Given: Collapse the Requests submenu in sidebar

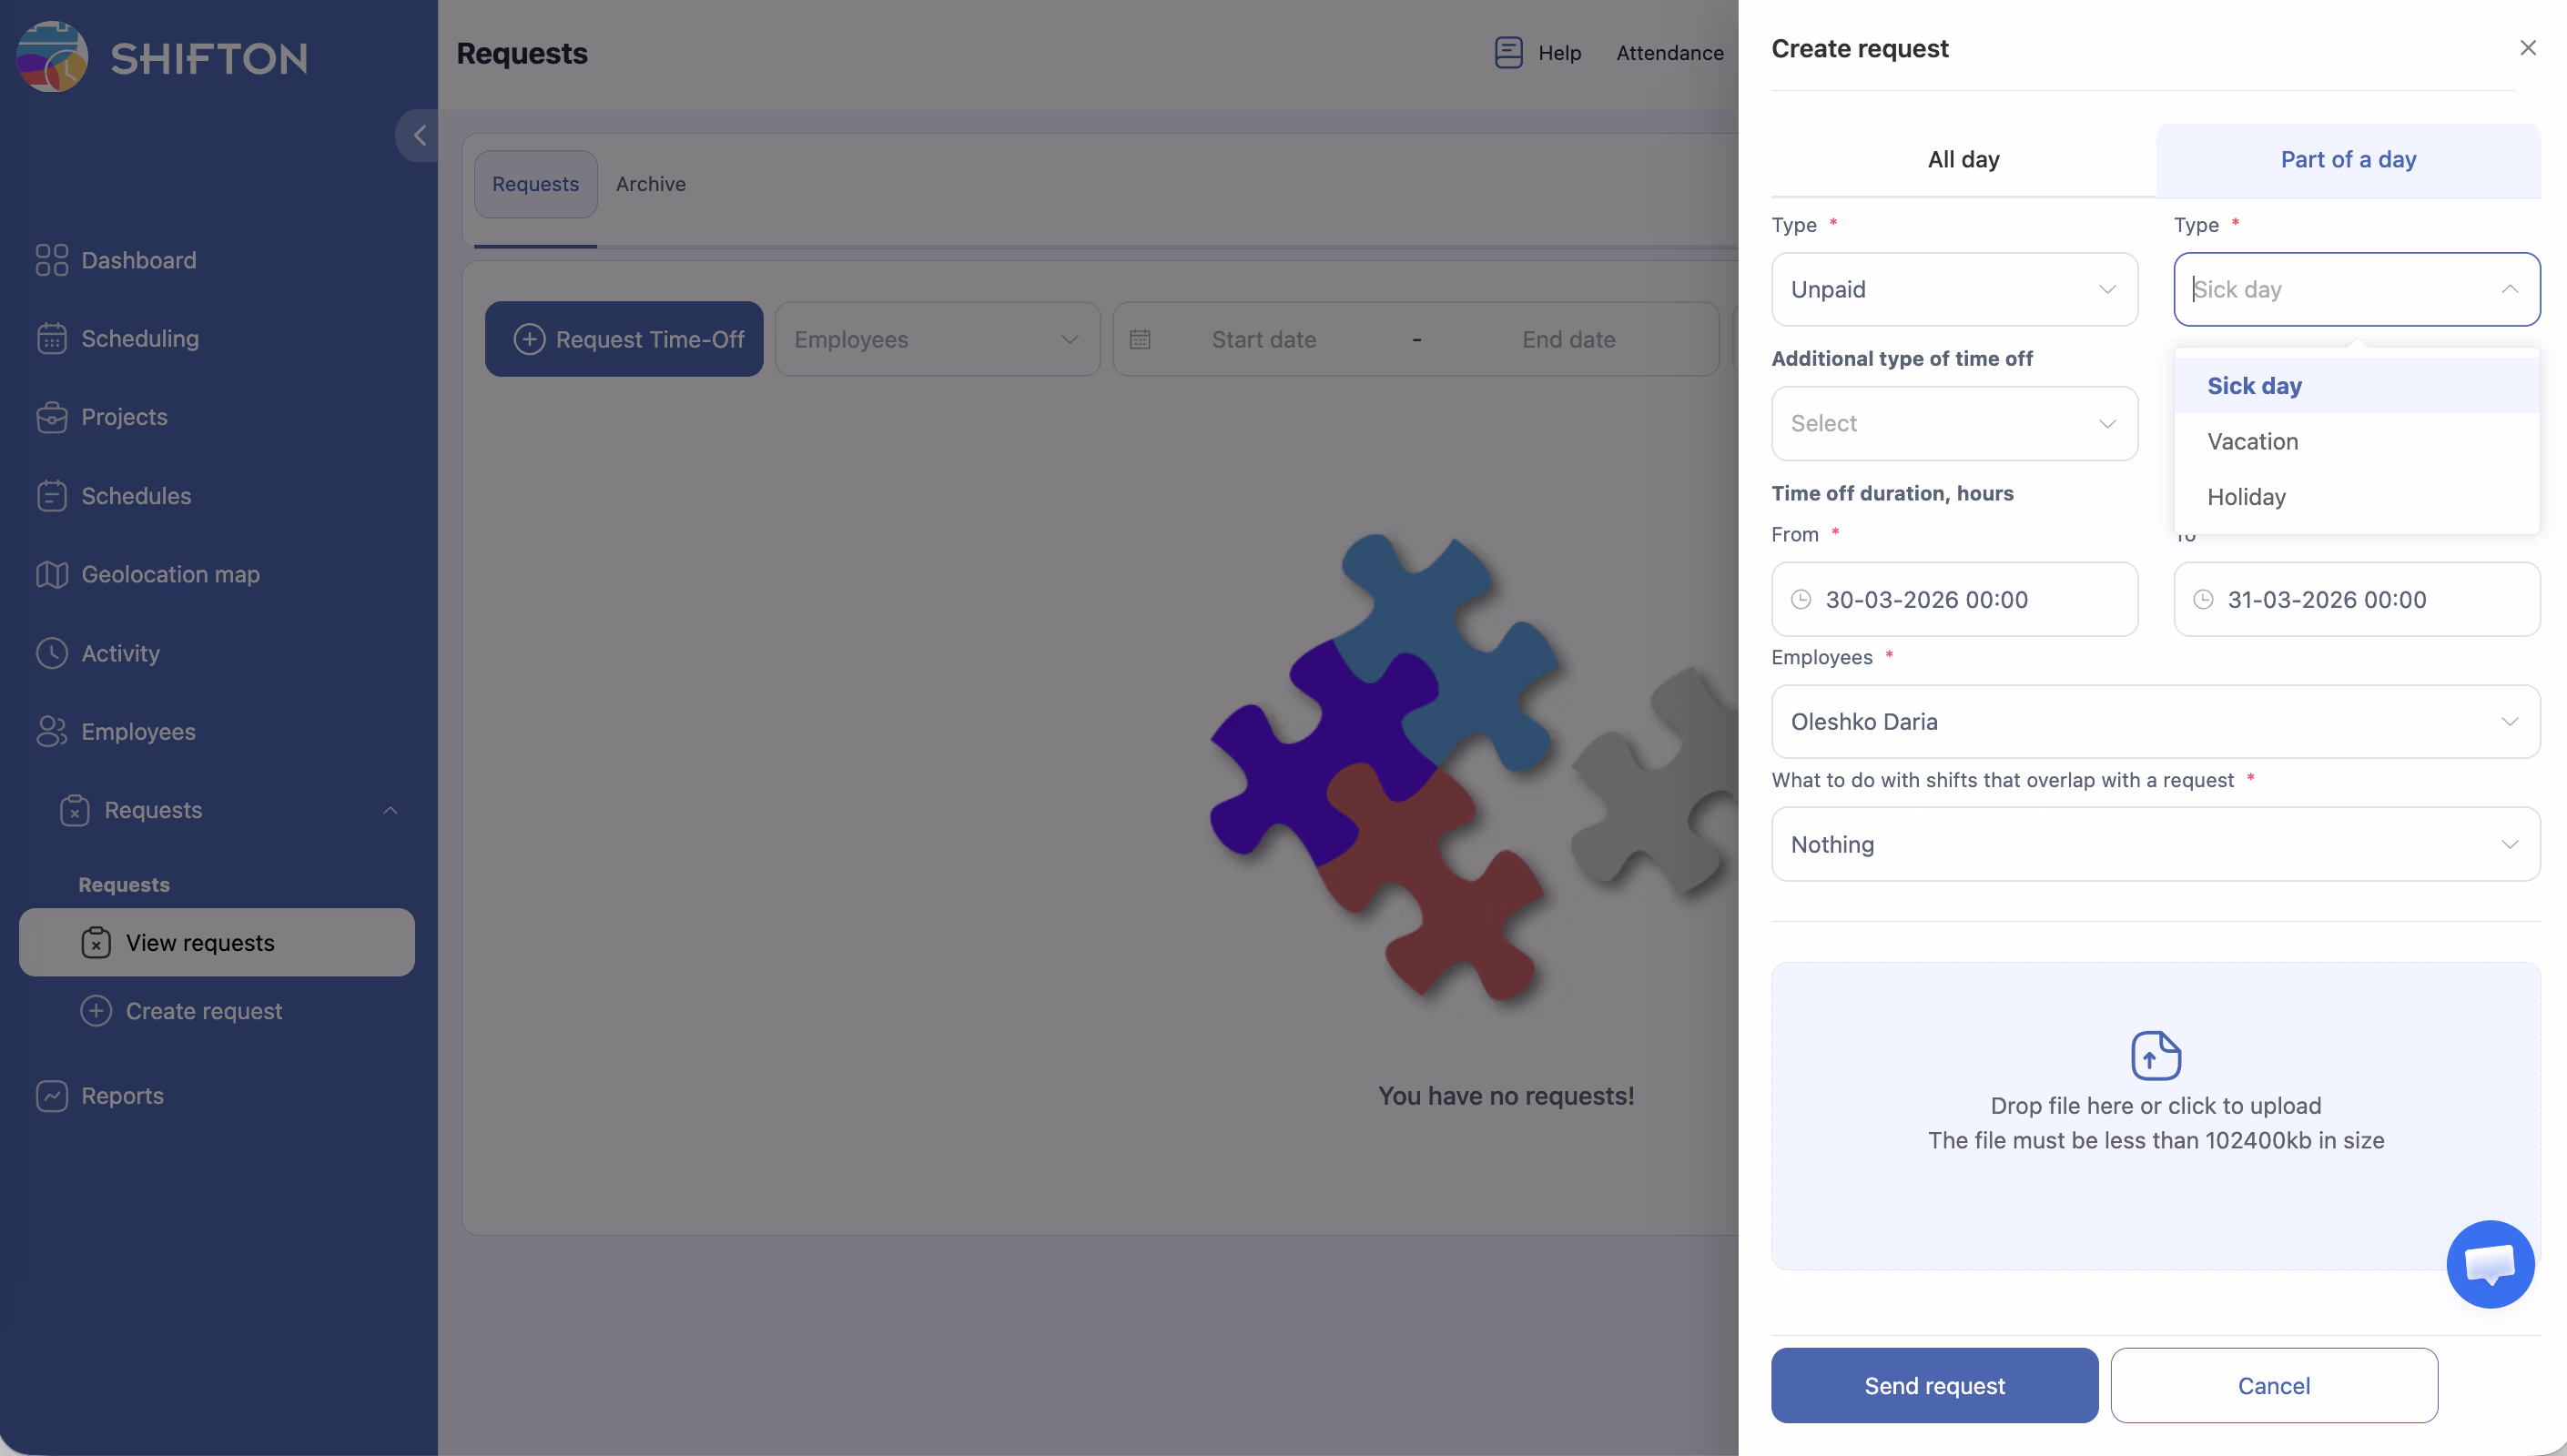Looking at the screenshot, I should [390, 810].
